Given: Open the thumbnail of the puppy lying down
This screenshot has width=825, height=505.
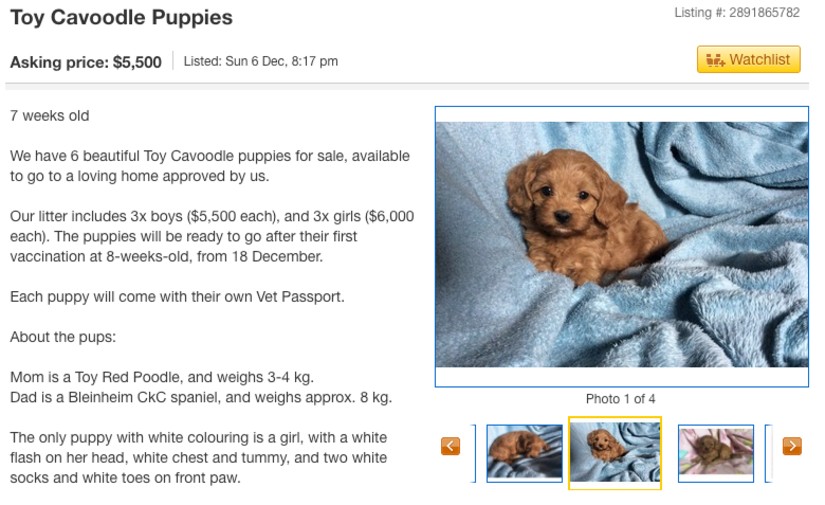Looking at the screenshot, I should (x=525, y=453).
